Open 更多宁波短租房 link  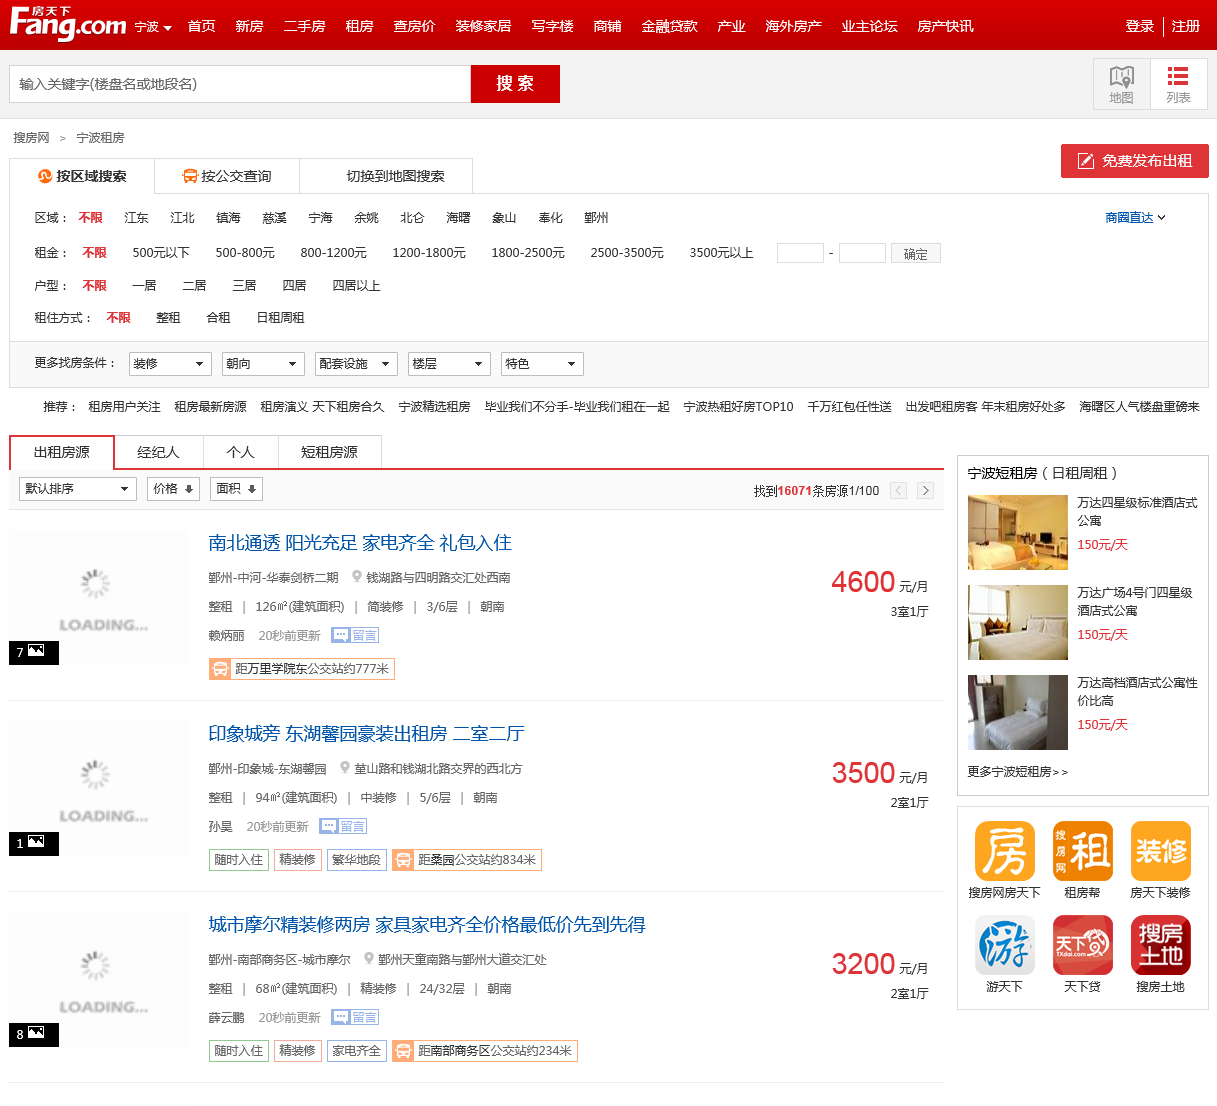pos(1018,772)
